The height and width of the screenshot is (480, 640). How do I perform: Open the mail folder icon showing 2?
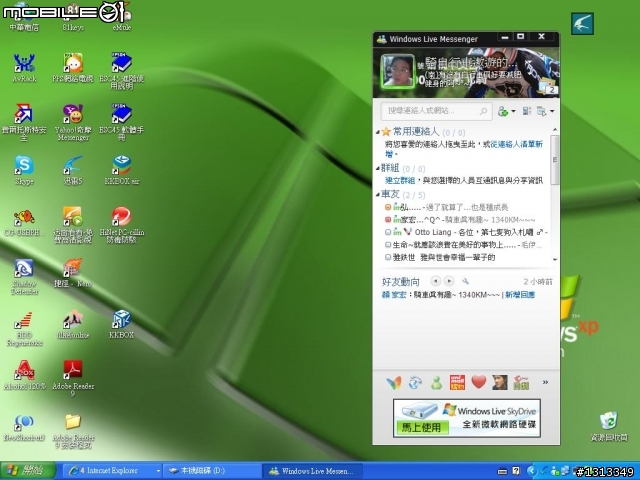[548, 87]
